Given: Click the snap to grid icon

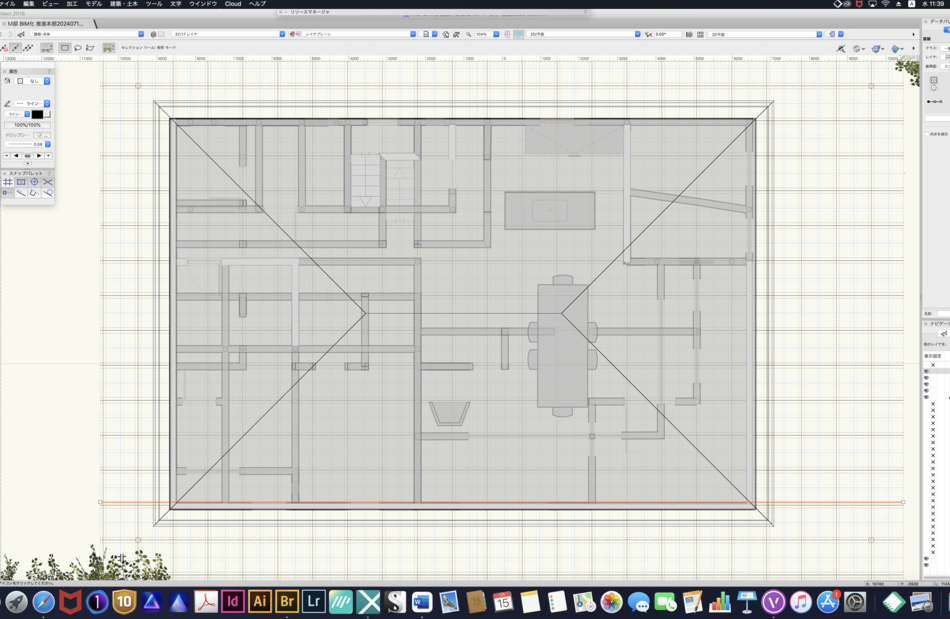Looking at the screenshot, I should click(8, 182).
